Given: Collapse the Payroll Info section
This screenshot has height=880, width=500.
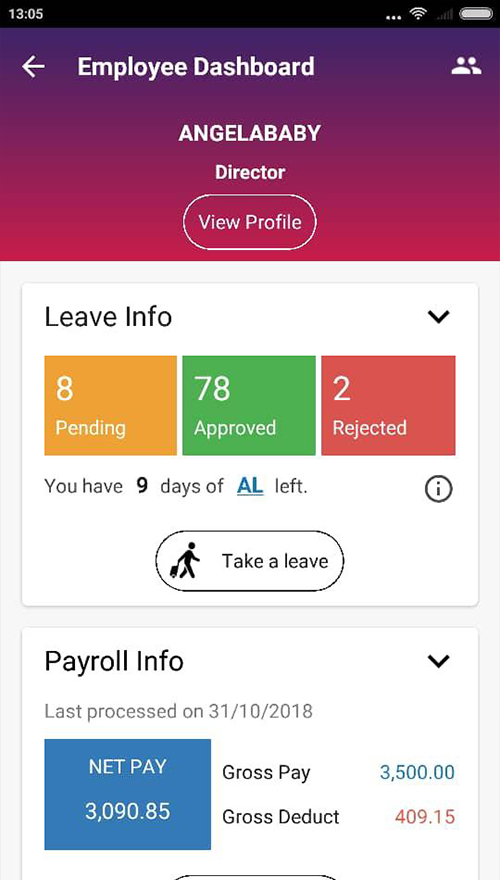Looking at the screenshot, I should click(x=438, y=661).
